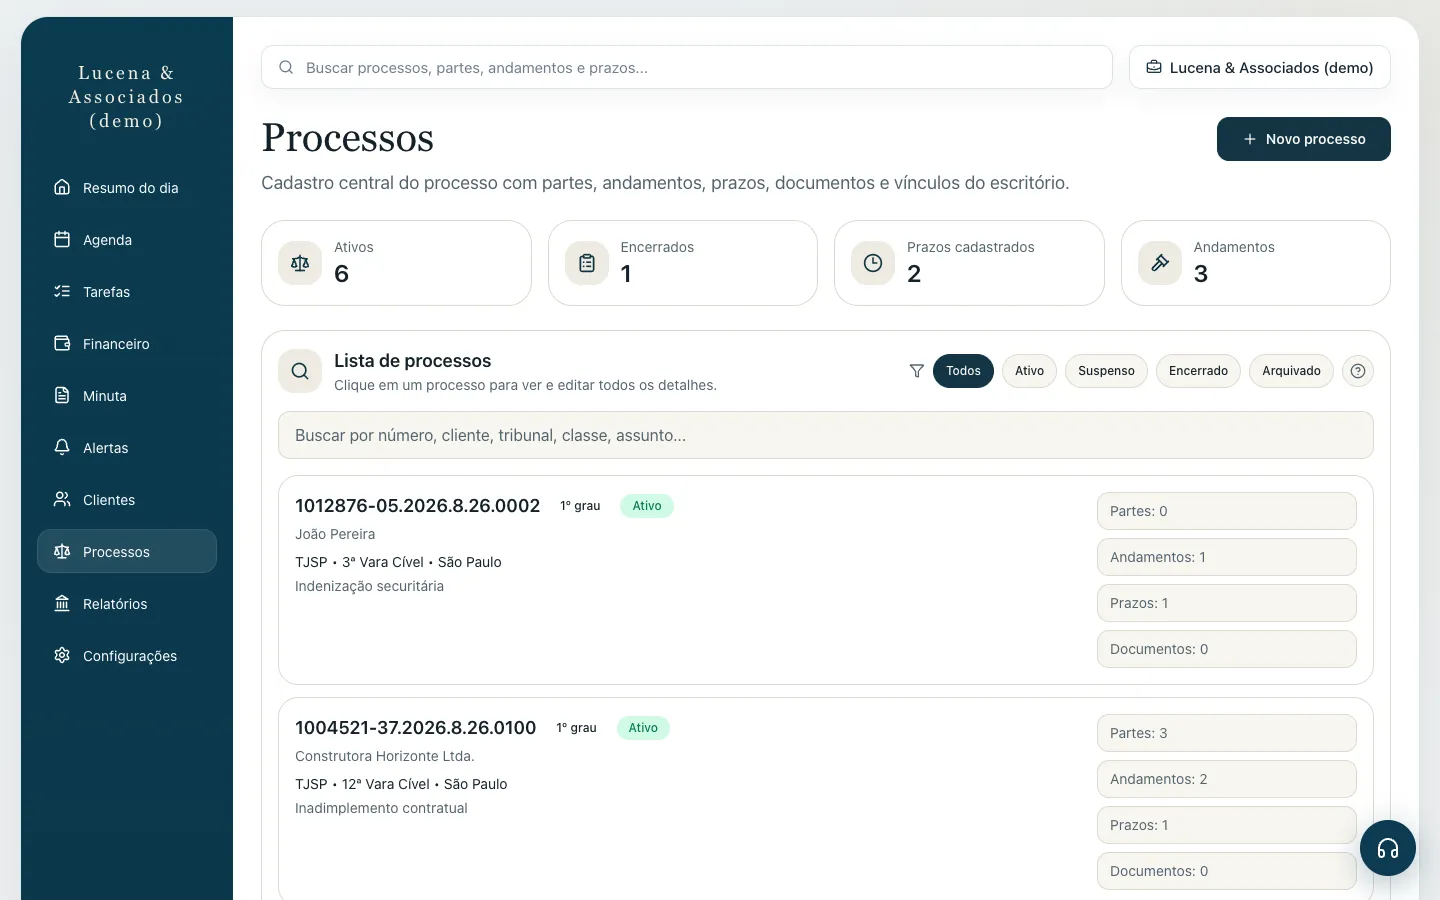
Task: Click the house icon beside Resumo do dia
Action: click(62, 187)
